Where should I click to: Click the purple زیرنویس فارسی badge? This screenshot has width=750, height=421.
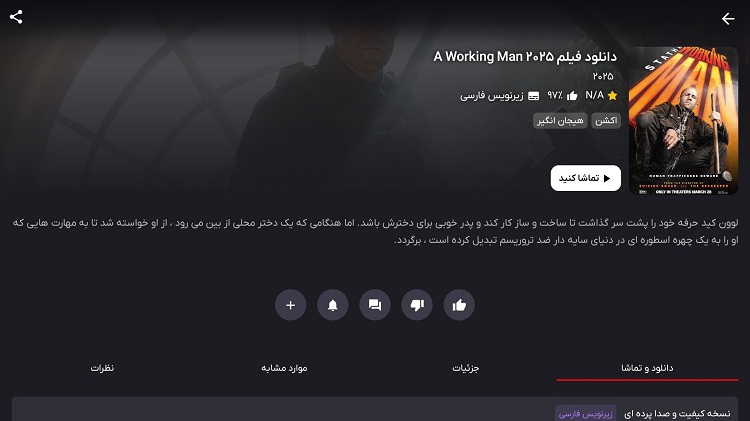[585, 413]
